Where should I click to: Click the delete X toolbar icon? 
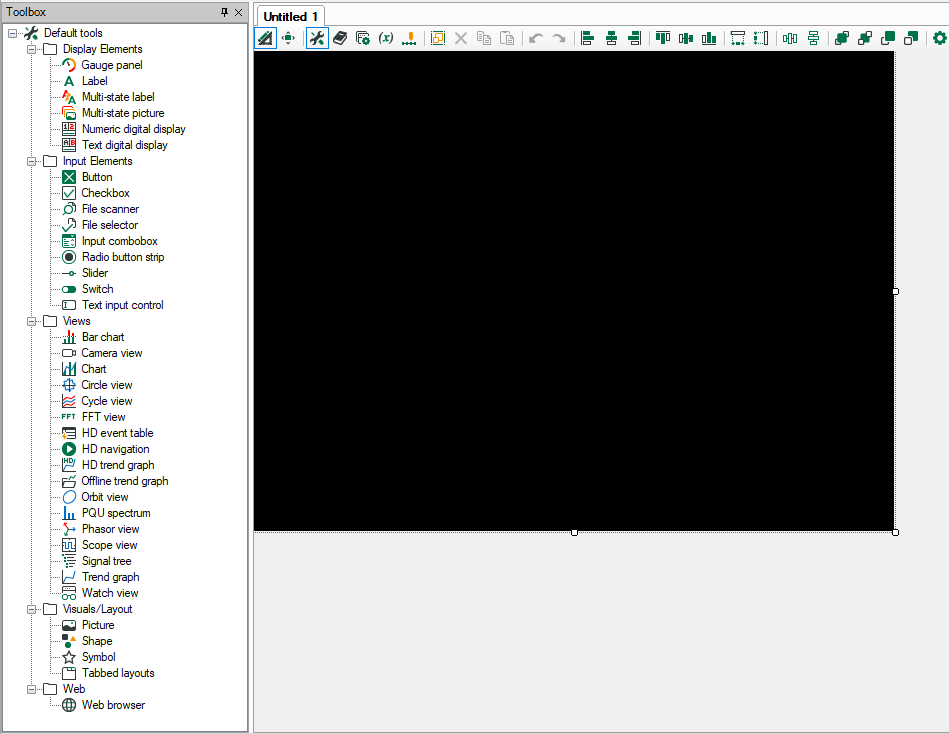pos(461,38)
